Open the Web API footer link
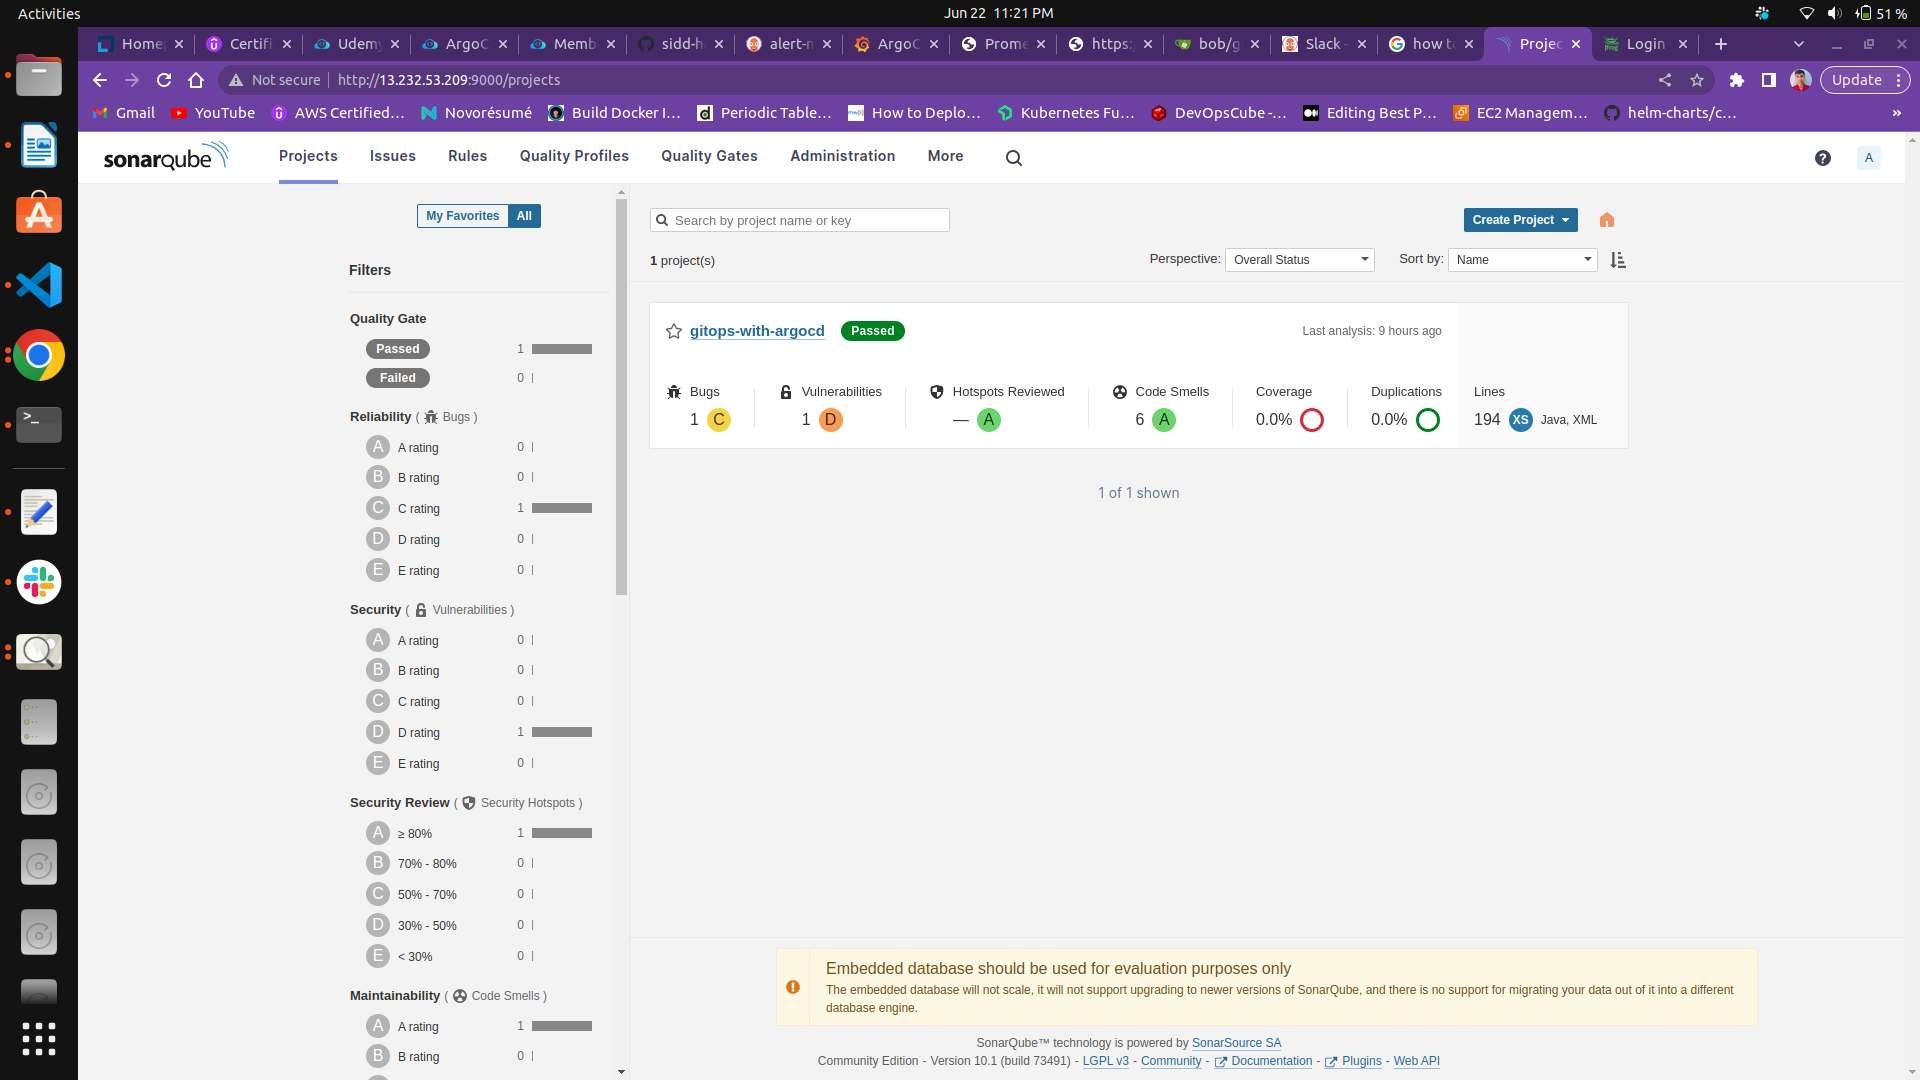Screen dimensions: 1920x1080 1417,1061
